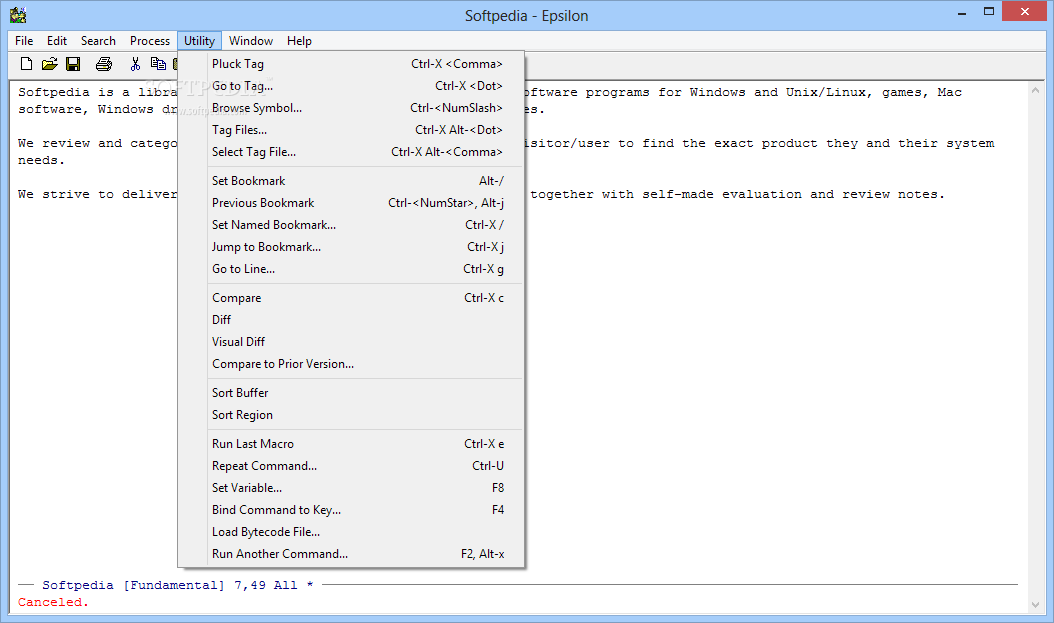
Task: Maximize the Epsilon window
Action: point(989,11)
